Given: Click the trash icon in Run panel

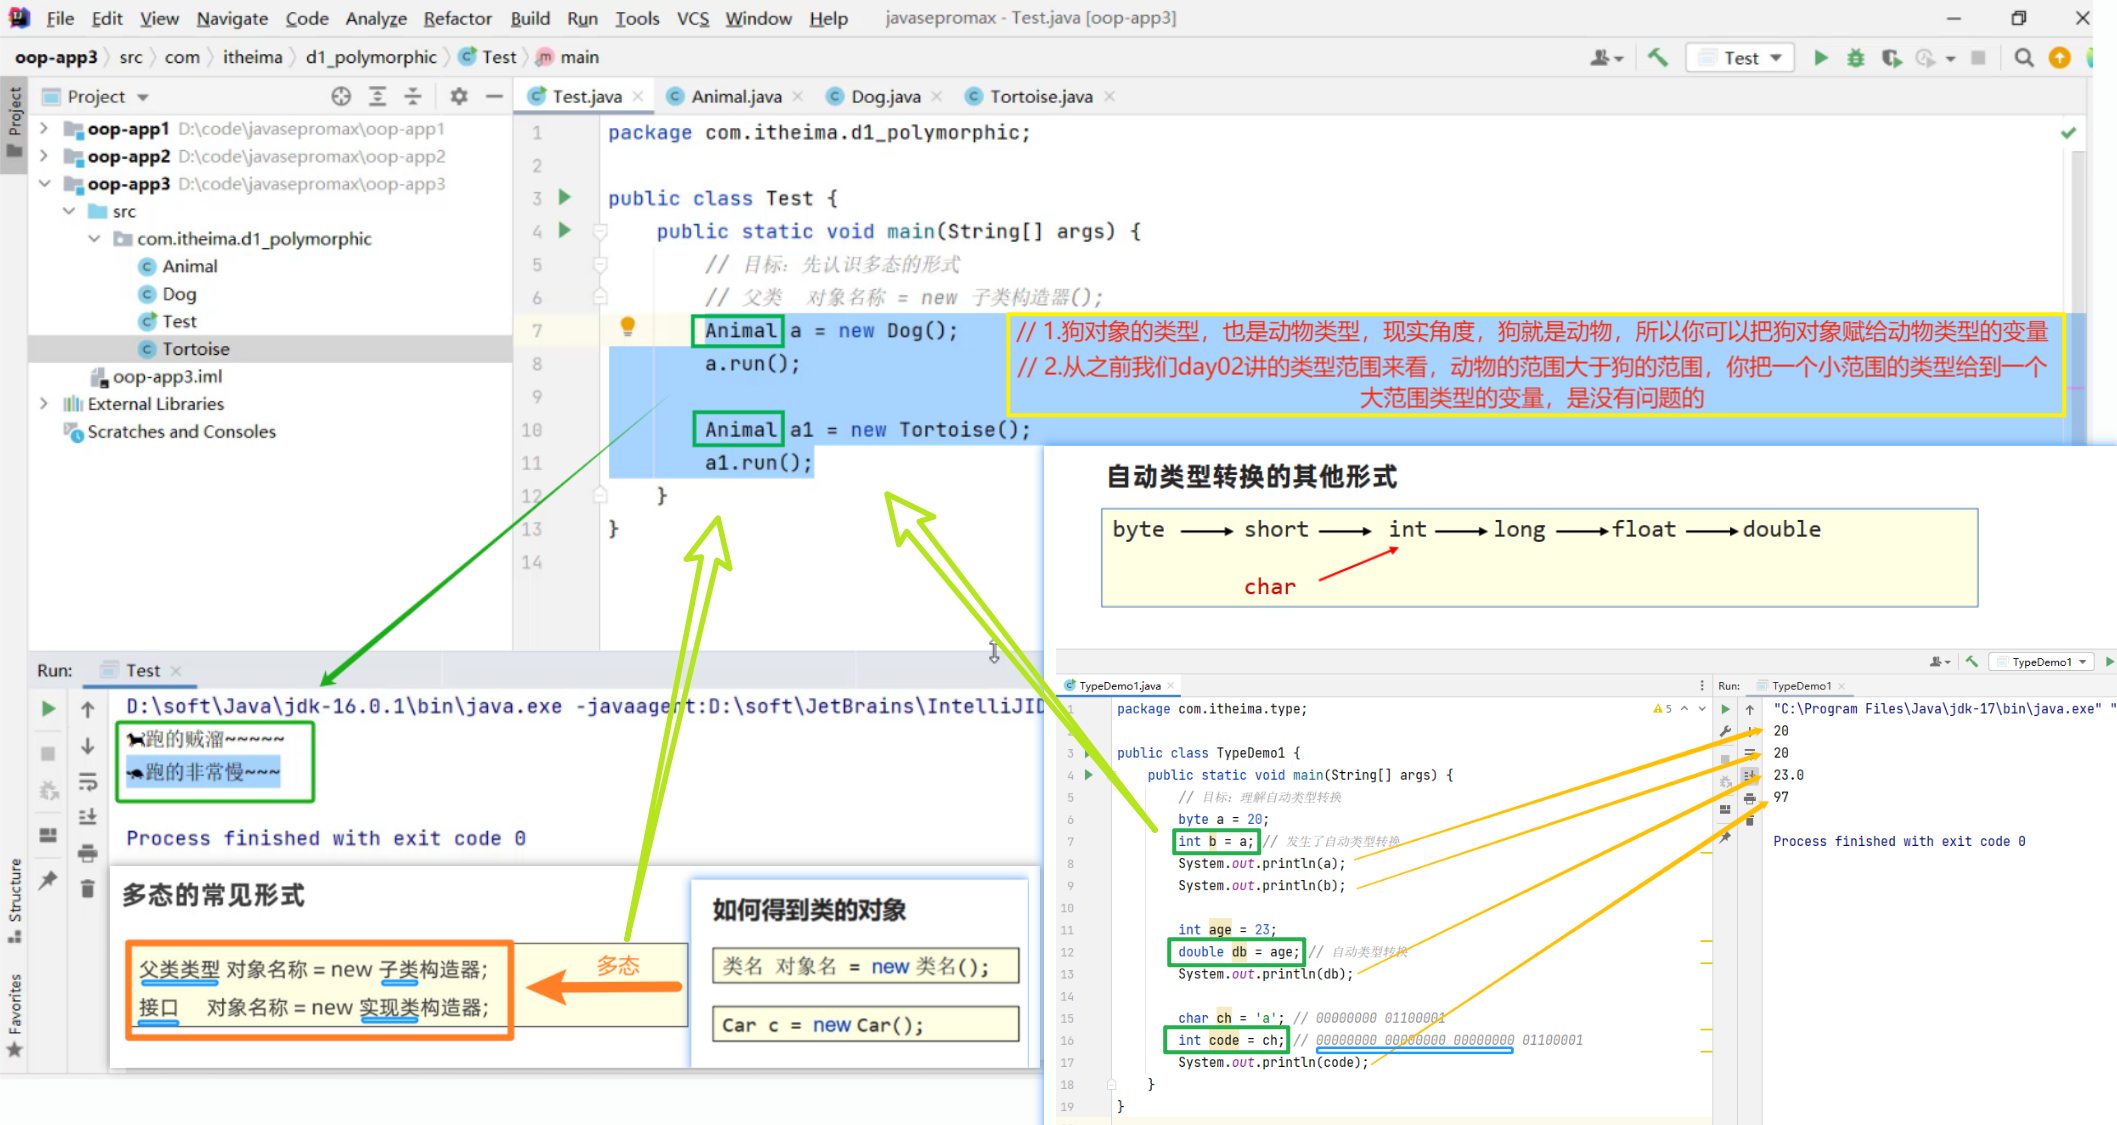Looking at the screenshot, I should click(87, 888).
